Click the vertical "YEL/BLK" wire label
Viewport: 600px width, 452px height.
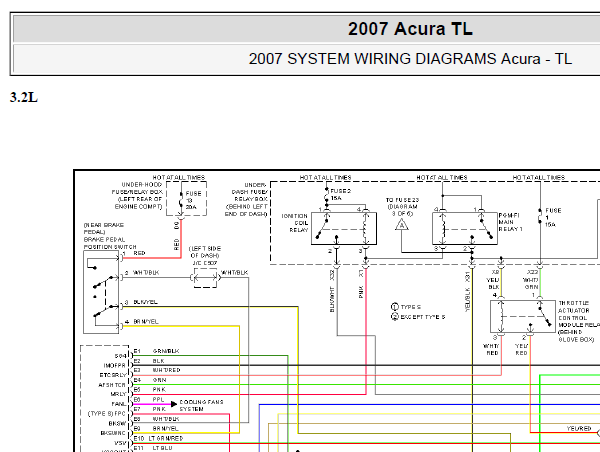tap(467, 300)
